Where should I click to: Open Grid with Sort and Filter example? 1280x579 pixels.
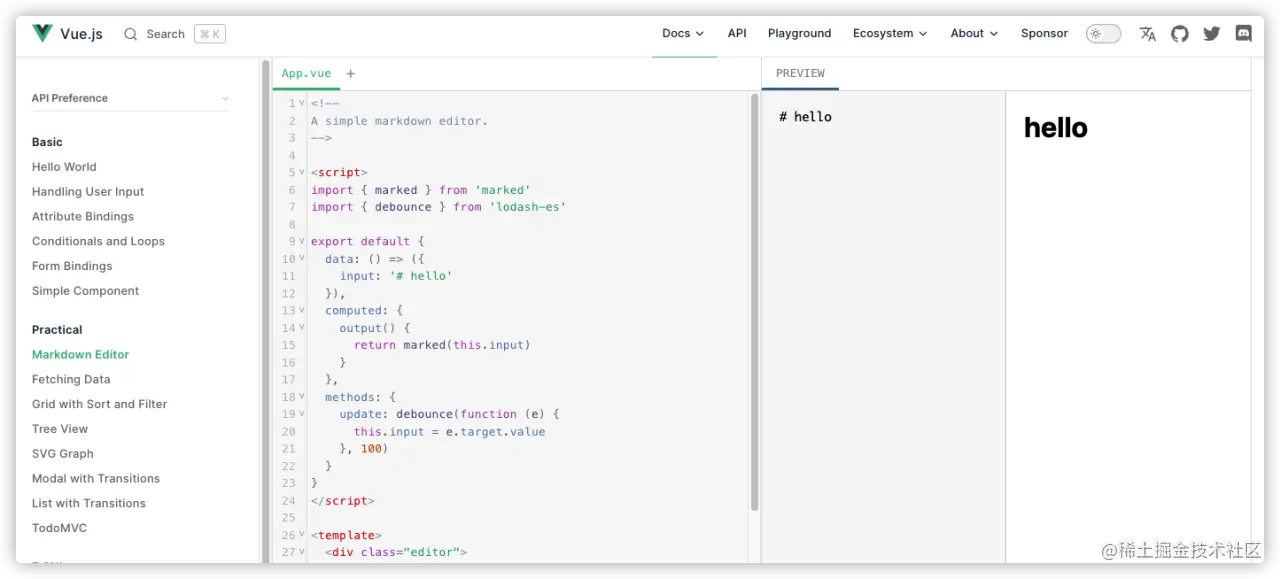tap(99, 404)
